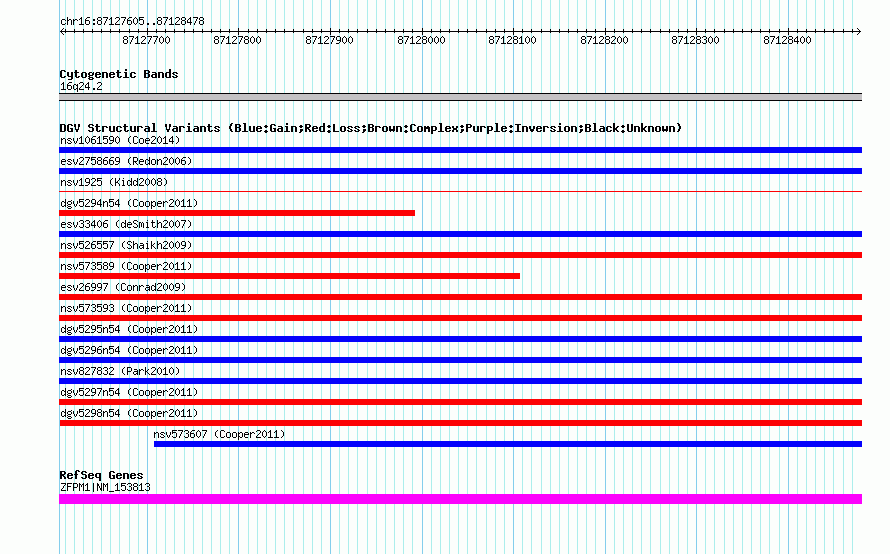This screenshot has width=890, height=554.
Task: Click the nsv573589 (Cooper2011) red bar
Action: [x=289, y=276]
